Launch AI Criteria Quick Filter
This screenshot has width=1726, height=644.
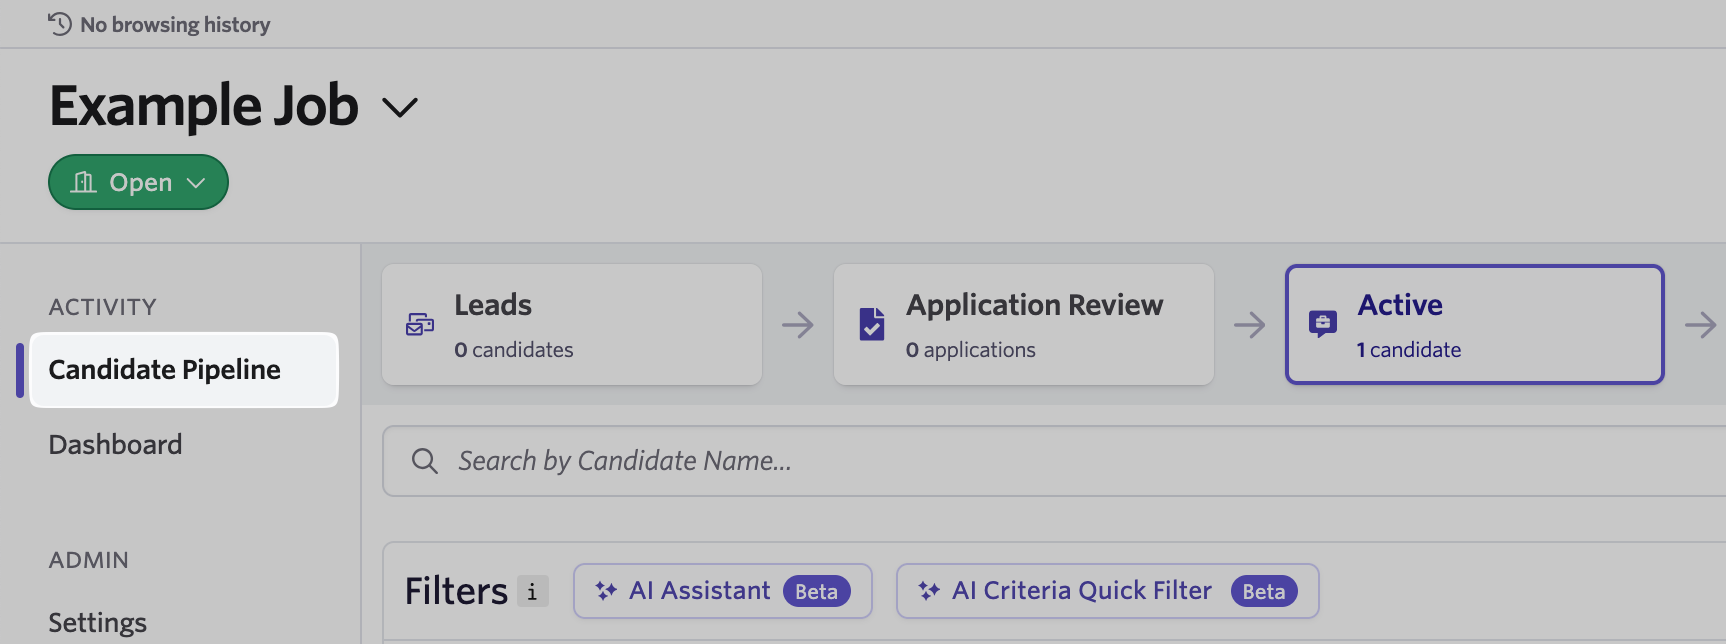tap(1107, 591)
